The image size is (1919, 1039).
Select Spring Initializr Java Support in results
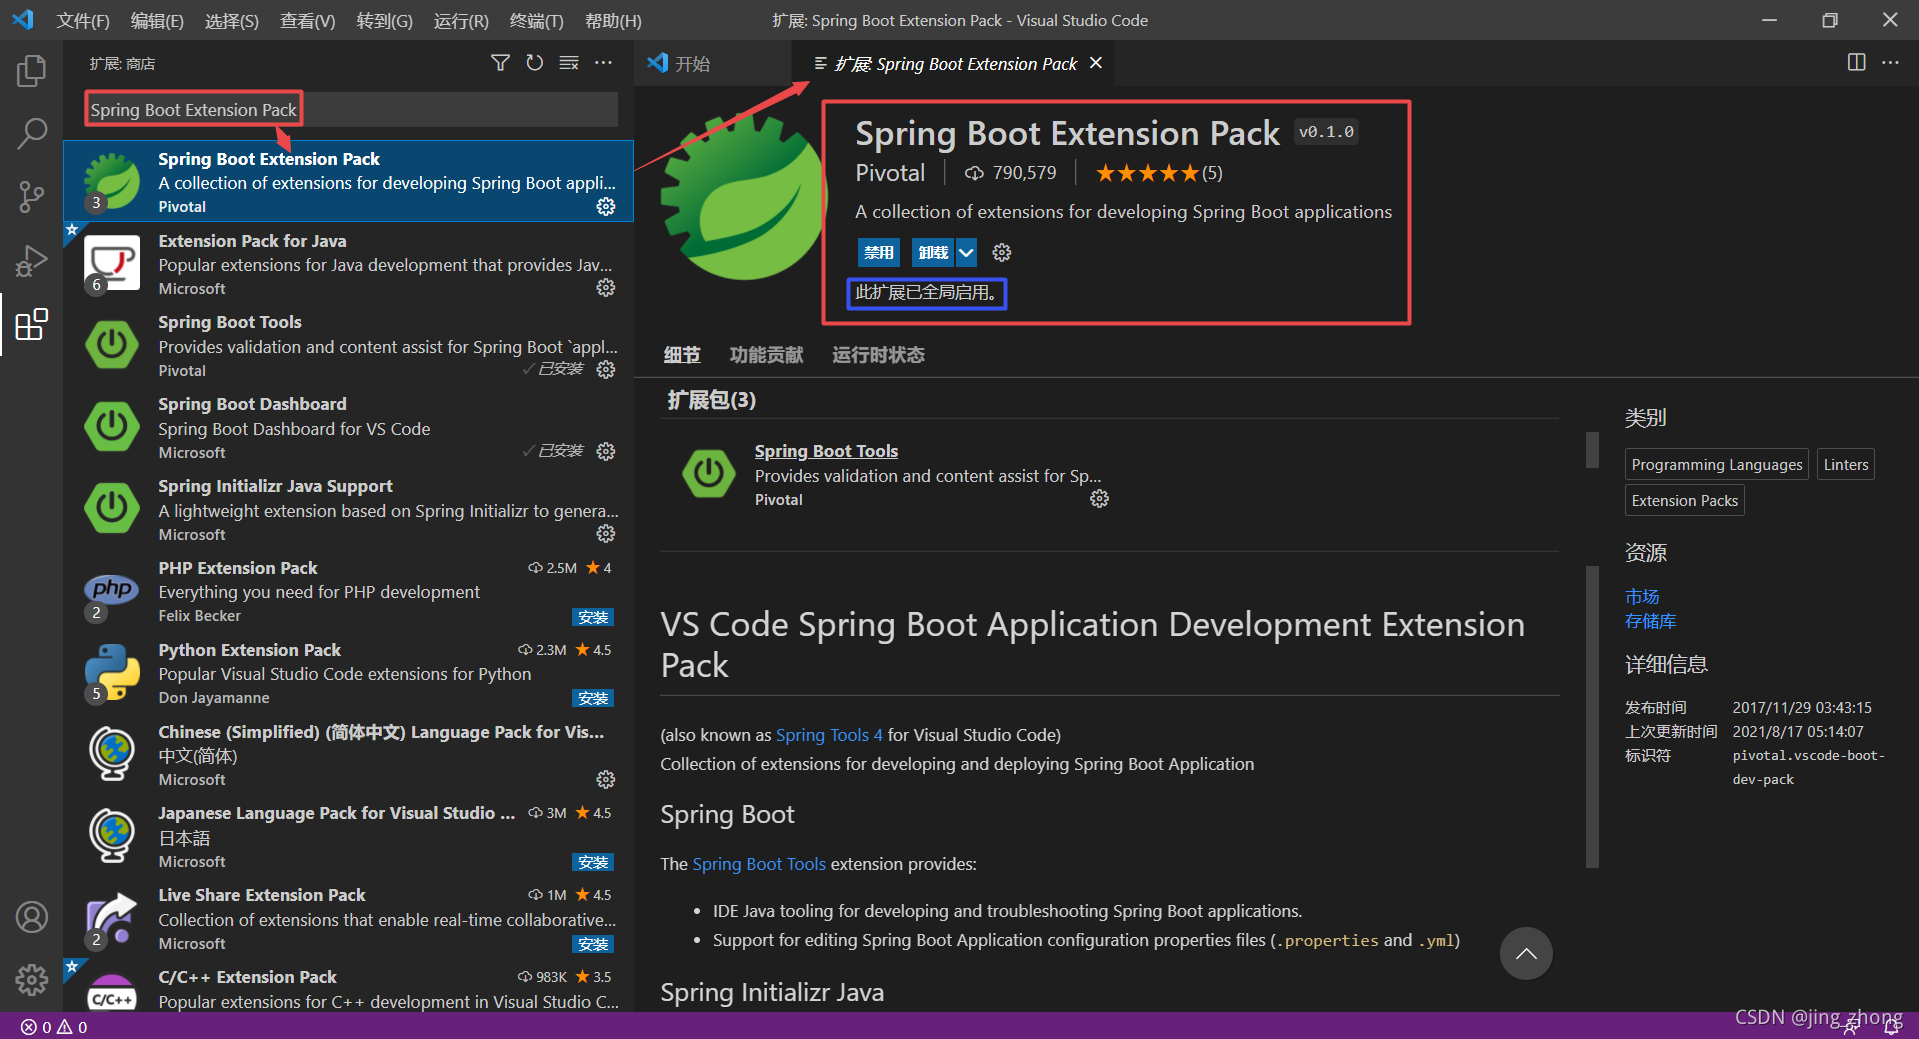(x=348, y=510)
